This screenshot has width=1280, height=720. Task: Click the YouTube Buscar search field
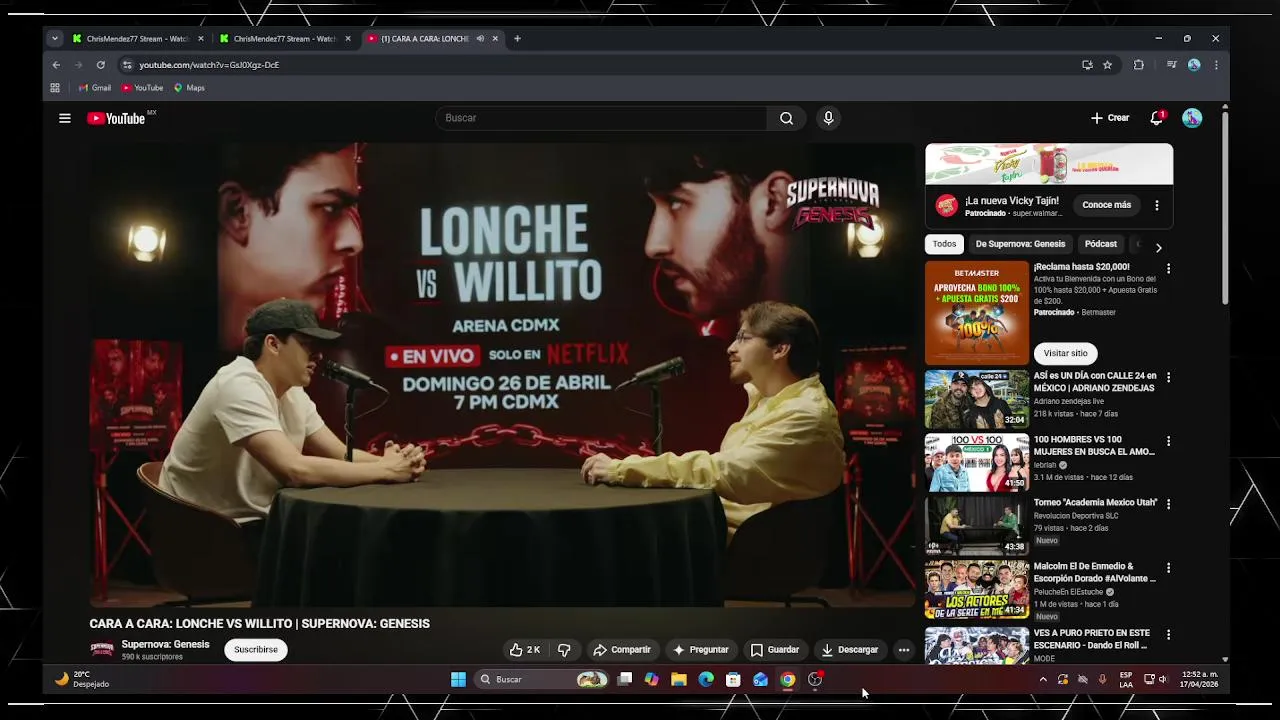(601, 118)
